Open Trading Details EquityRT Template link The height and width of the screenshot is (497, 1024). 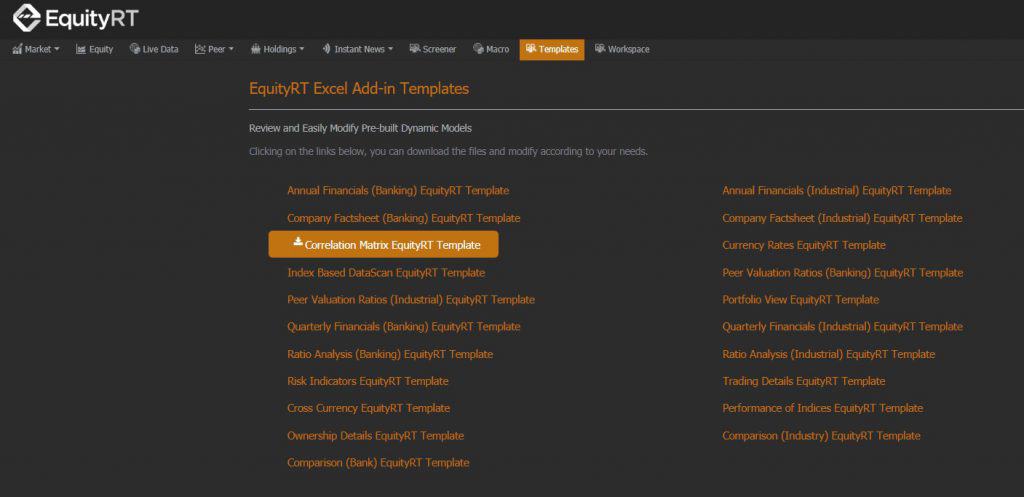[x=804, y=381]
